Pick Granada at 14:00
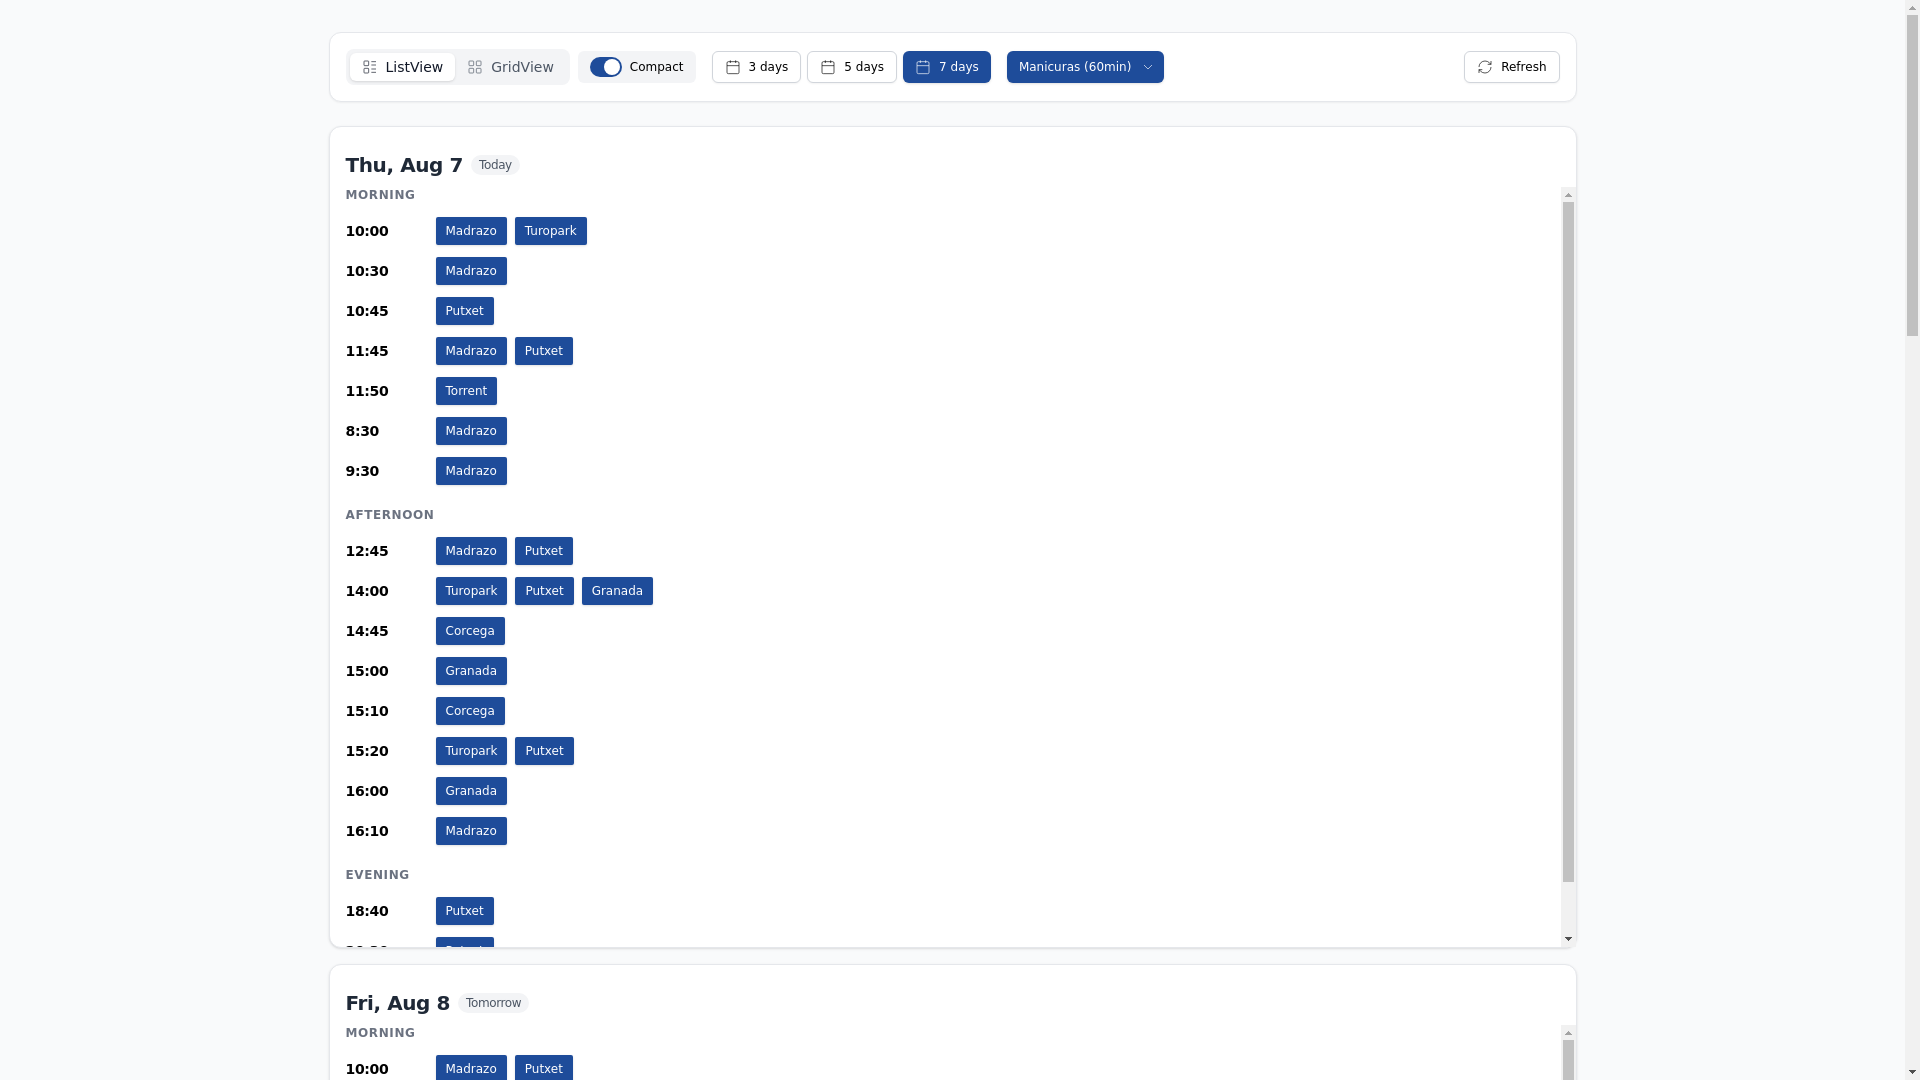This screenshot has width=1920, height=1080. coord(617,591)
